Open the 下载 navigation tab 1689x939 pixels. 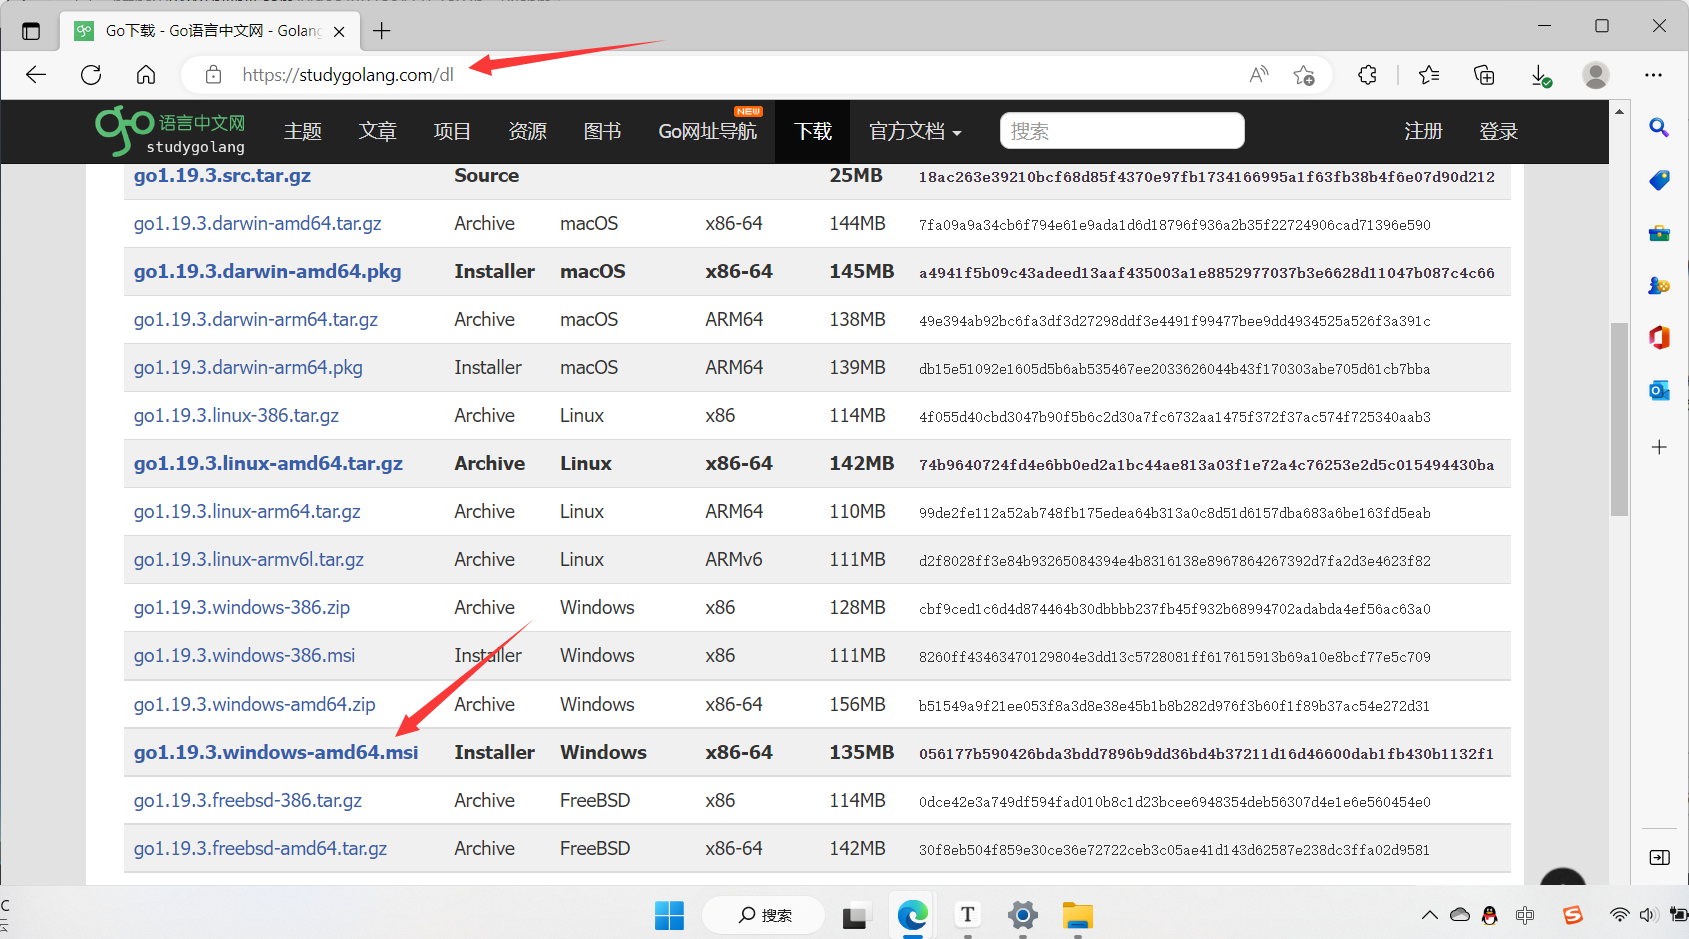click(x=812, y=131)
